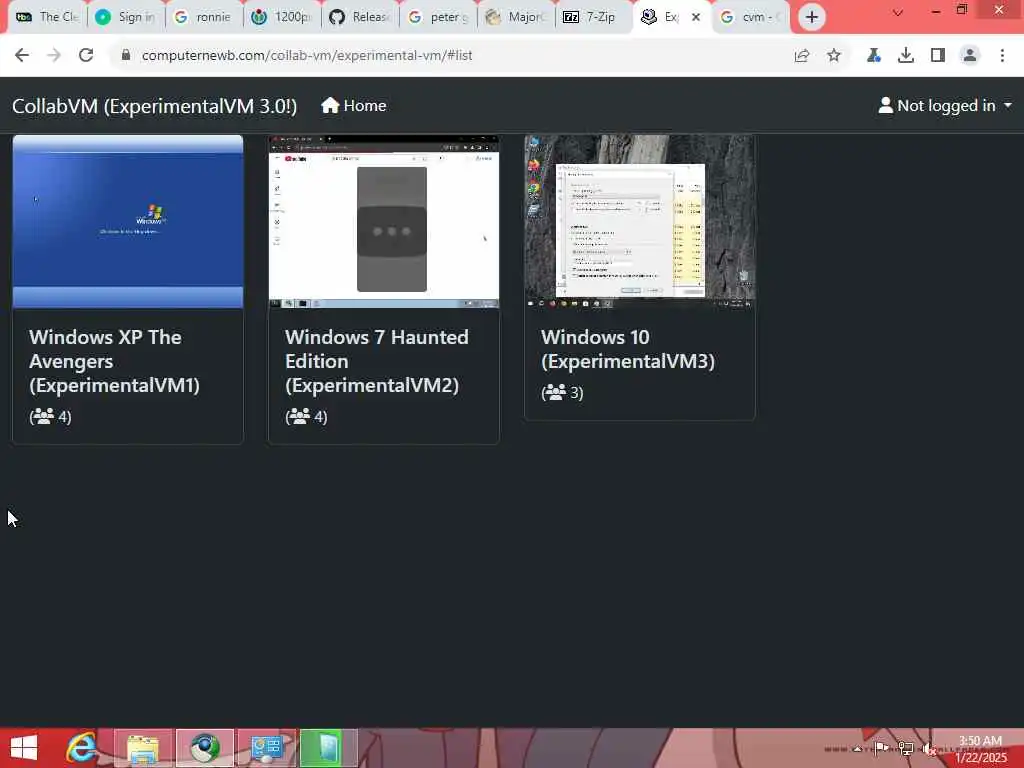The height and width of the screenshot is (768, 1024).
Task: Switch to the 'The Cle' tab
Action: (x=46, y=18)
